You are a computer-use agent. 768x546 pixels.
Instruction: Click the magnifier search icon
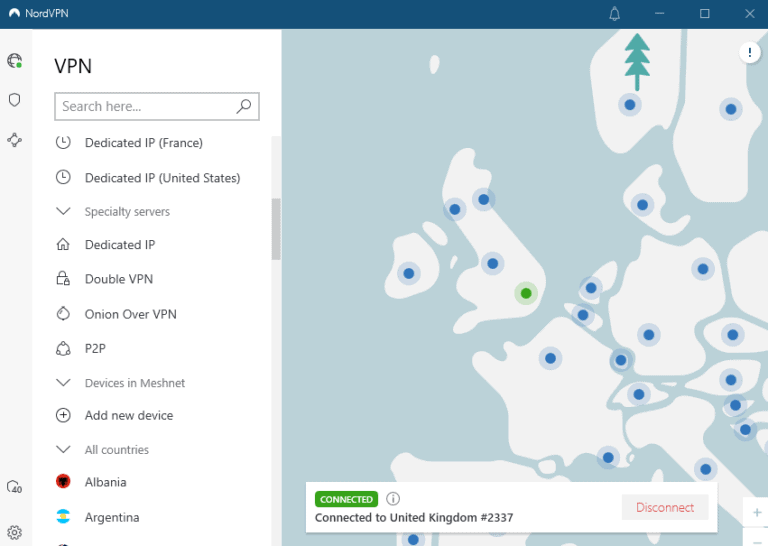click(243, 106)
